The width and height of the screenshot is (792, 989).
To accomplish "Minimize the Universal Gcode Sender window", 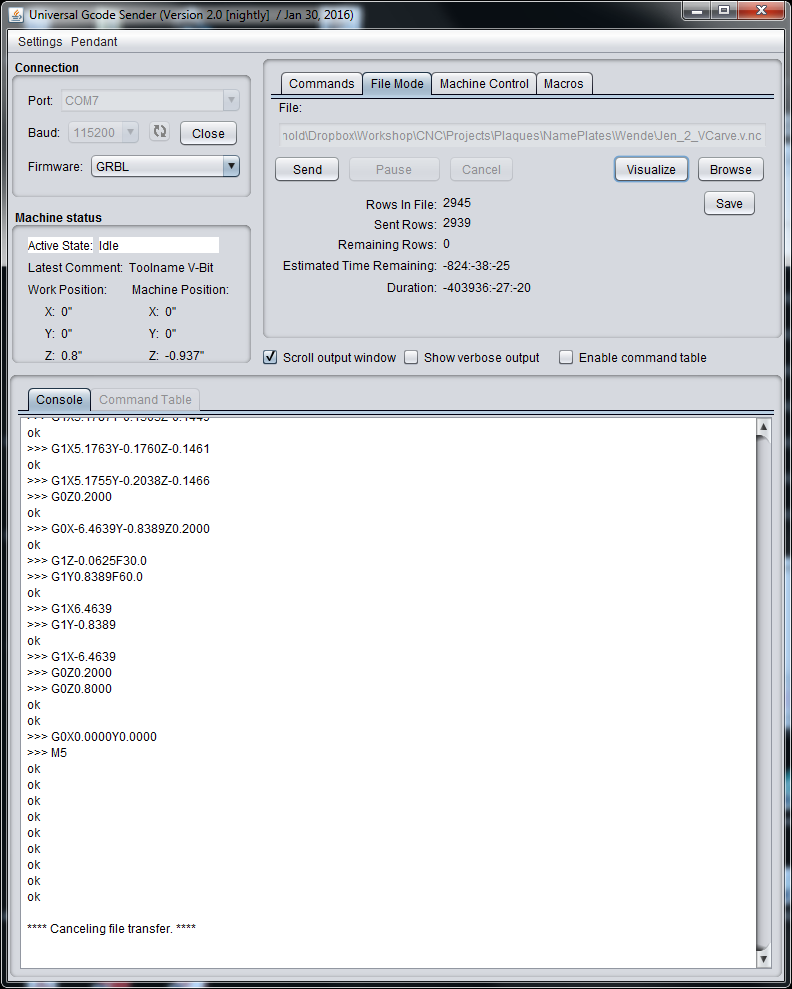I will point(697,11).
